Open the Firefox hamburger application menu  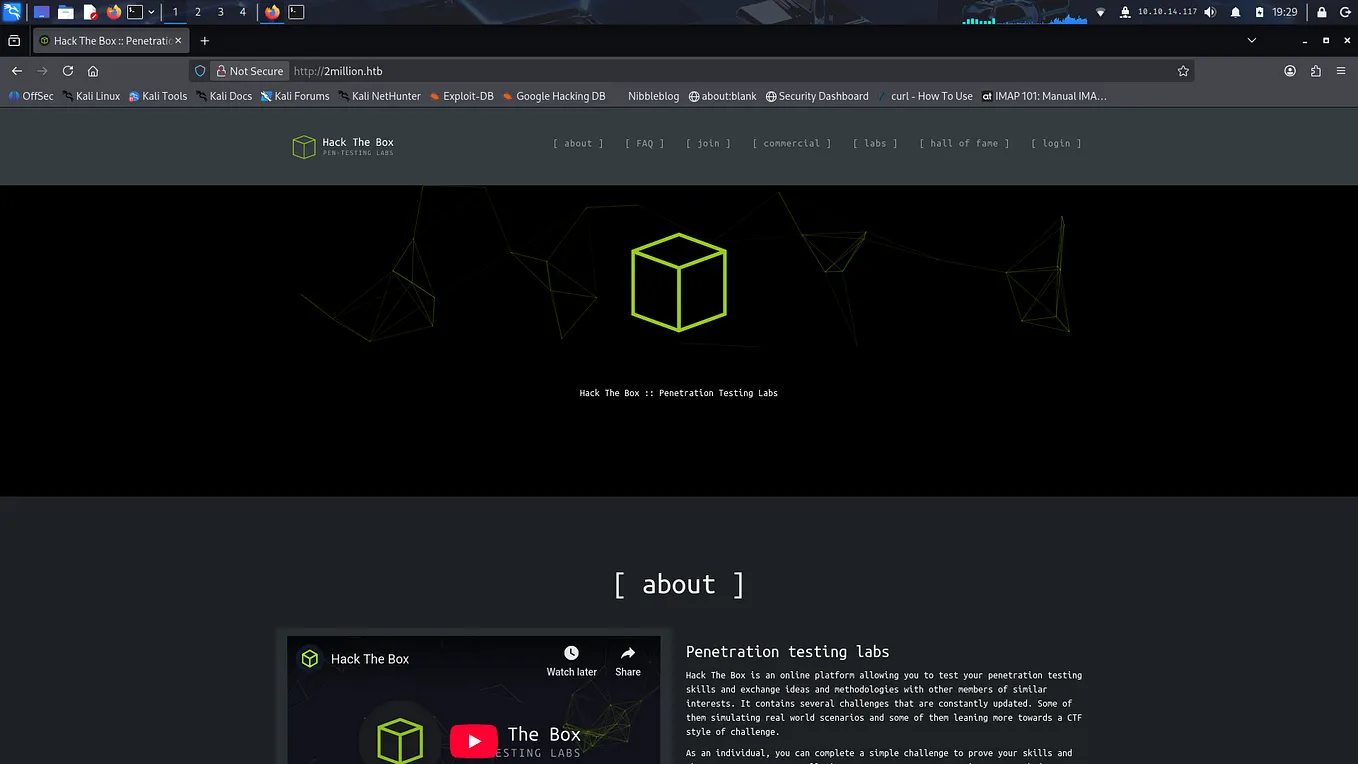coord(1341,71)
